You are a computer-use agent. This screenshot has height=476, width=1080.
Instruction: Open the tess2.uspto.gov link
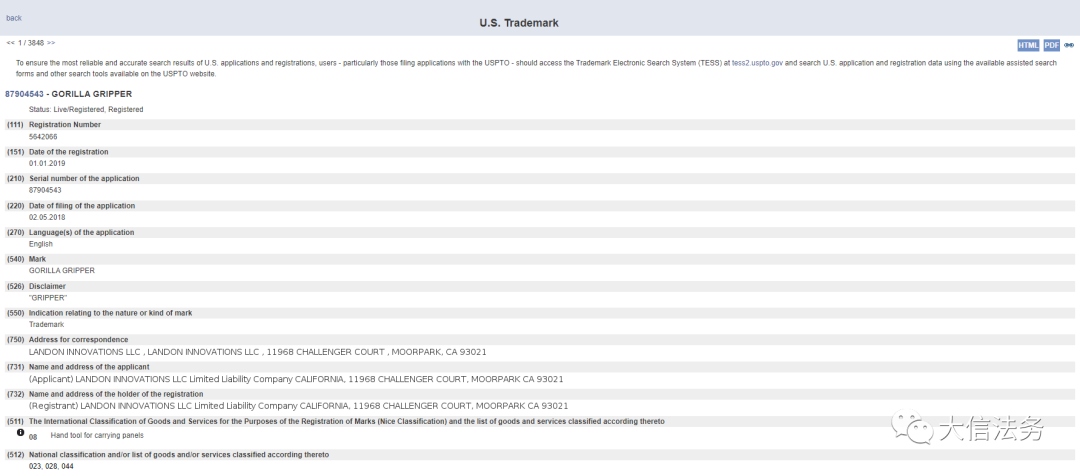[757, 63]
